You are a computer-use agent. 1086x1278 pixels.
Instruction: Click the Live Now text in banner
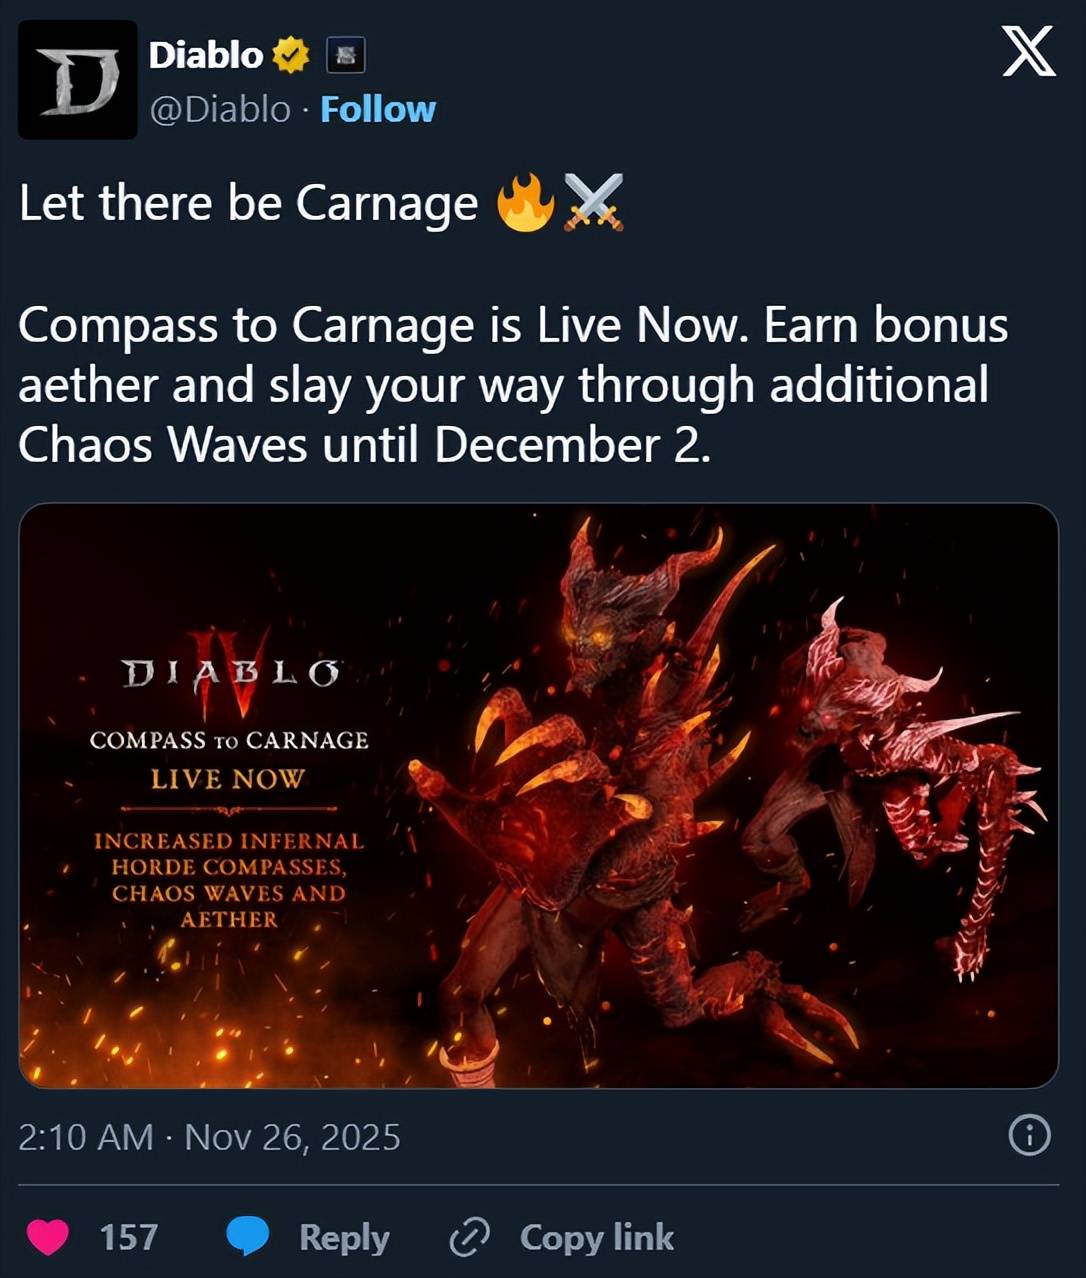point(228,779)
